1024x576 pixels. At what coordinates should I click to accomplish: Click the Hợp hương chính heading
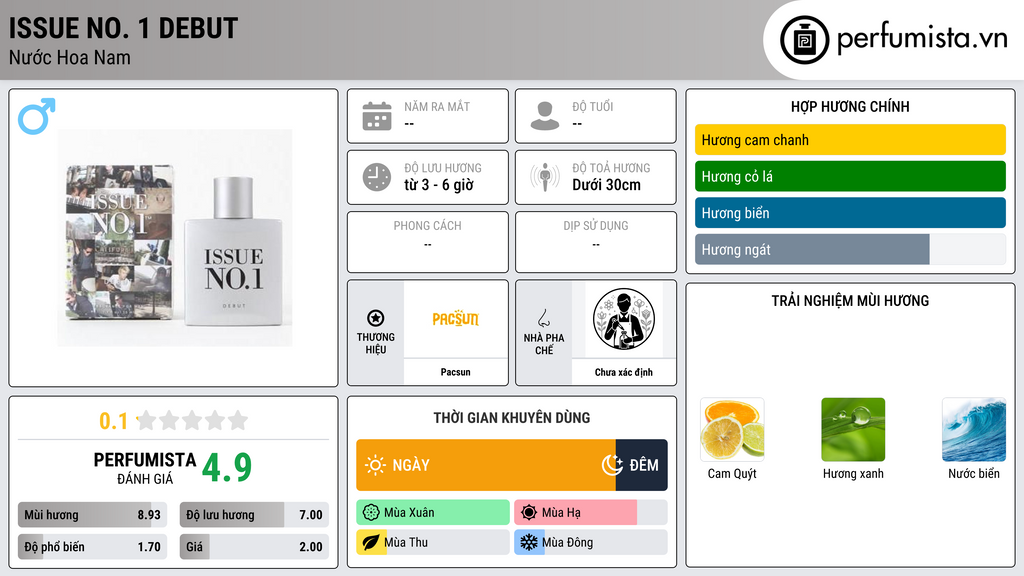click(850, 106)
